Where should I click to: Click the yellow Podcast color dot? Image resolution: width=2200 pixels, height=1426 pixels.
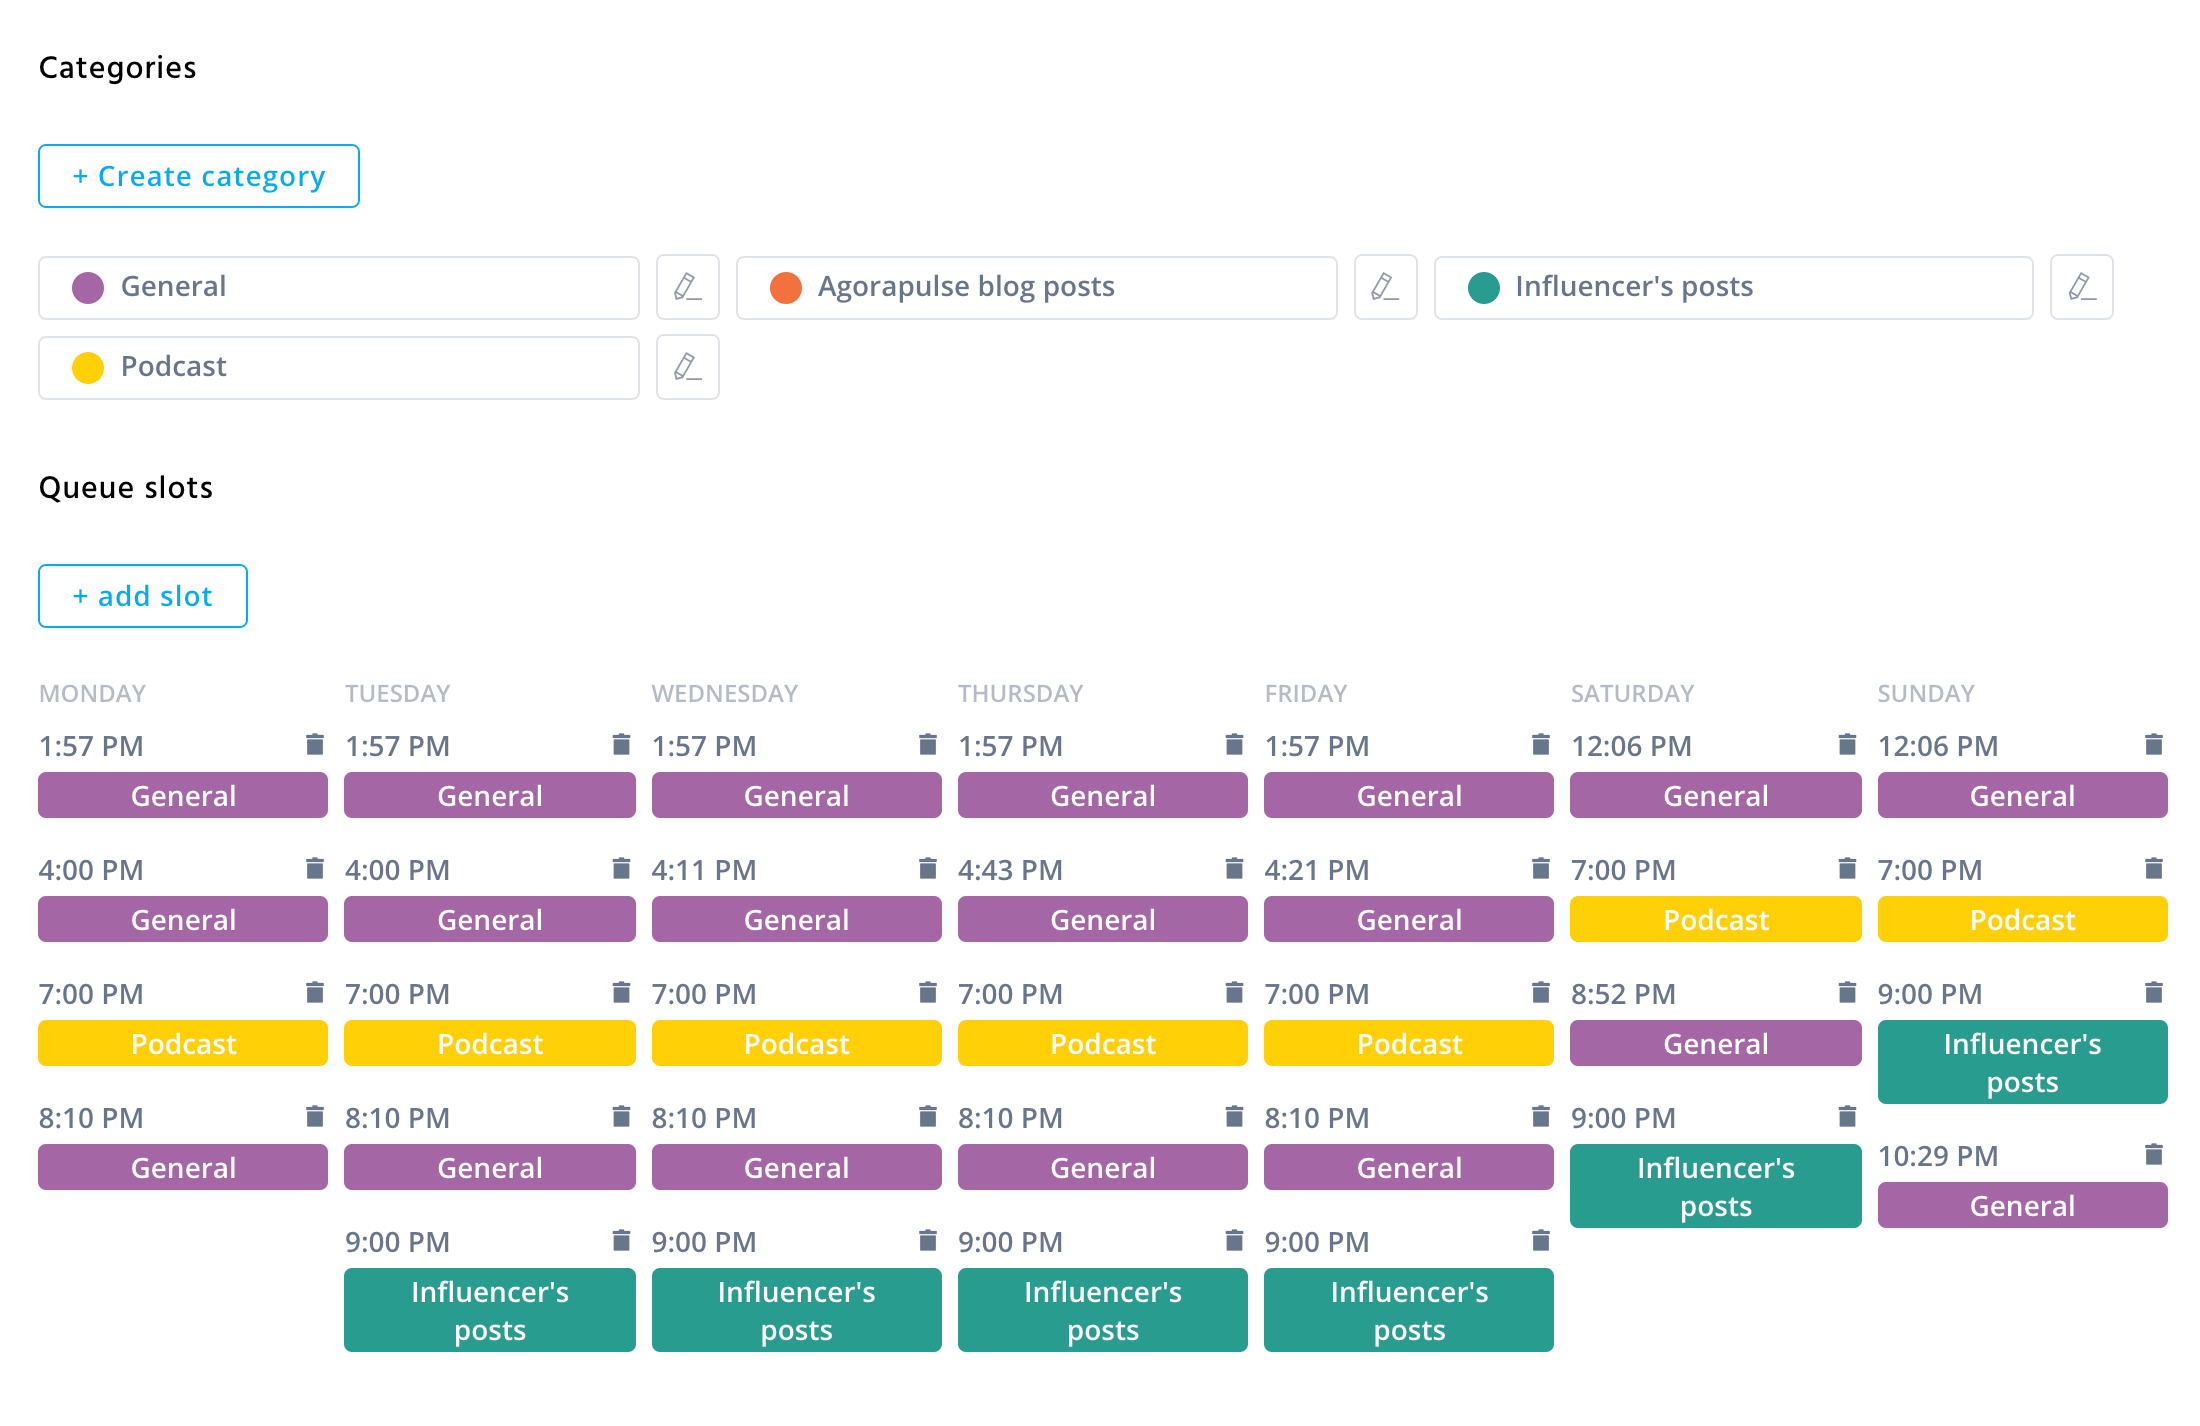[x=88, y=367]
